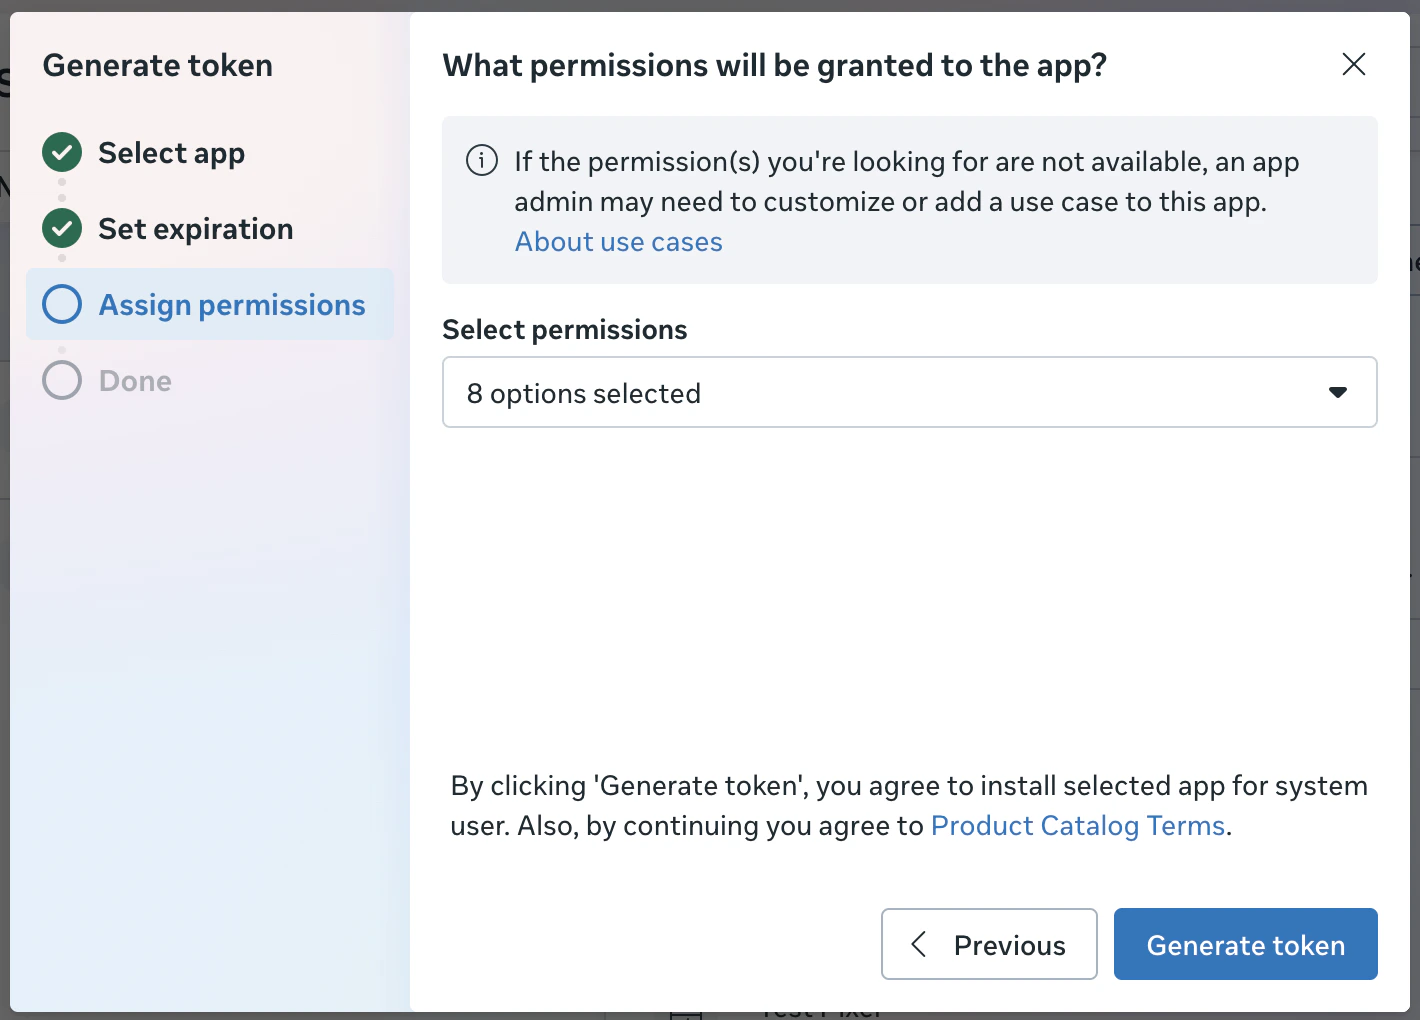Image resolution: width=1420 pixels, height=1020 pixels.
Task: Click the circle icon next to Done step
Action: (61, 380)
